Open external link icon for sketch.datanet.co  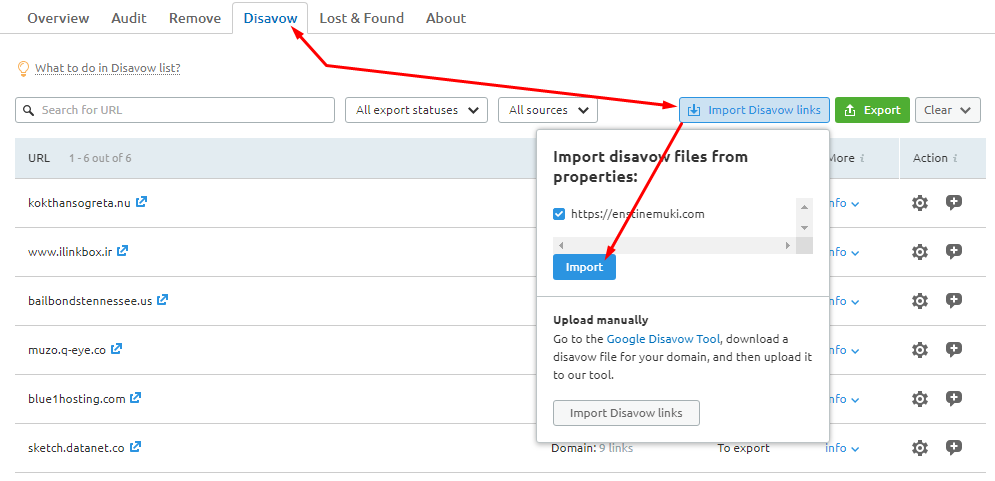click(135, 447)
